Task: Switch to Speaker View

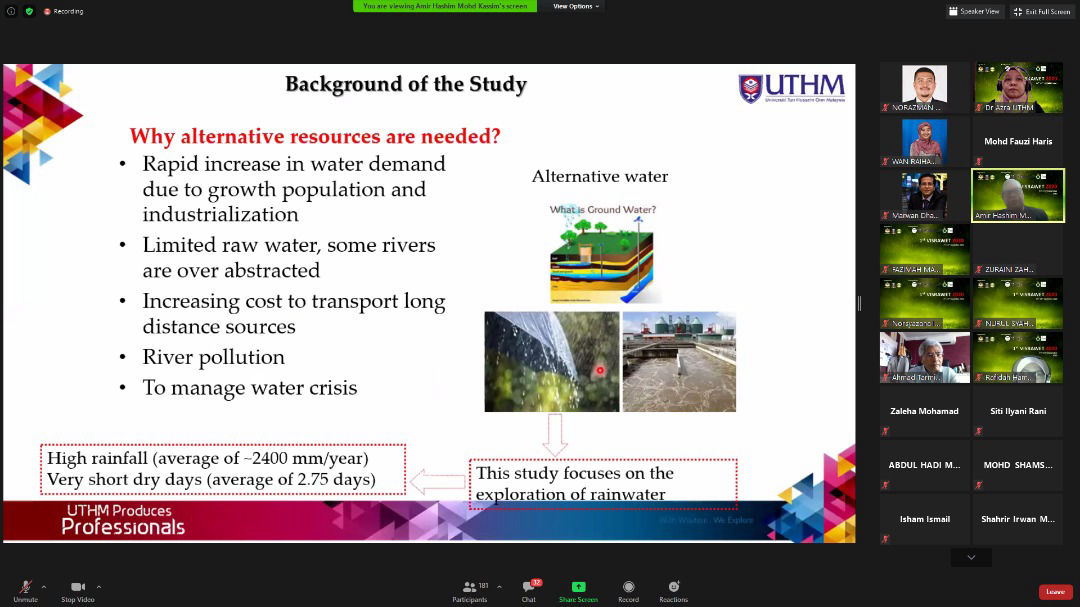Action: click(974, 11)
